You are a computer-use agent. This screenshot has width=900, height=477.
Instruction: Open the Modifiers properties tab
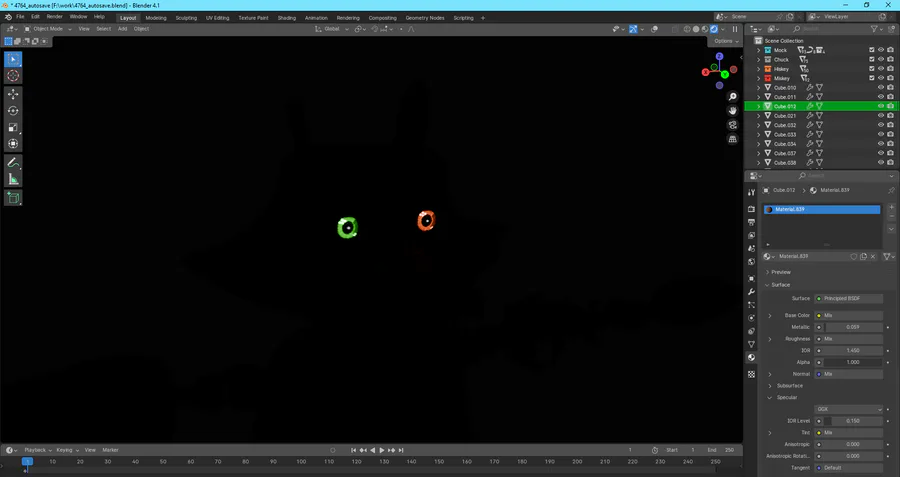[751, 292]
